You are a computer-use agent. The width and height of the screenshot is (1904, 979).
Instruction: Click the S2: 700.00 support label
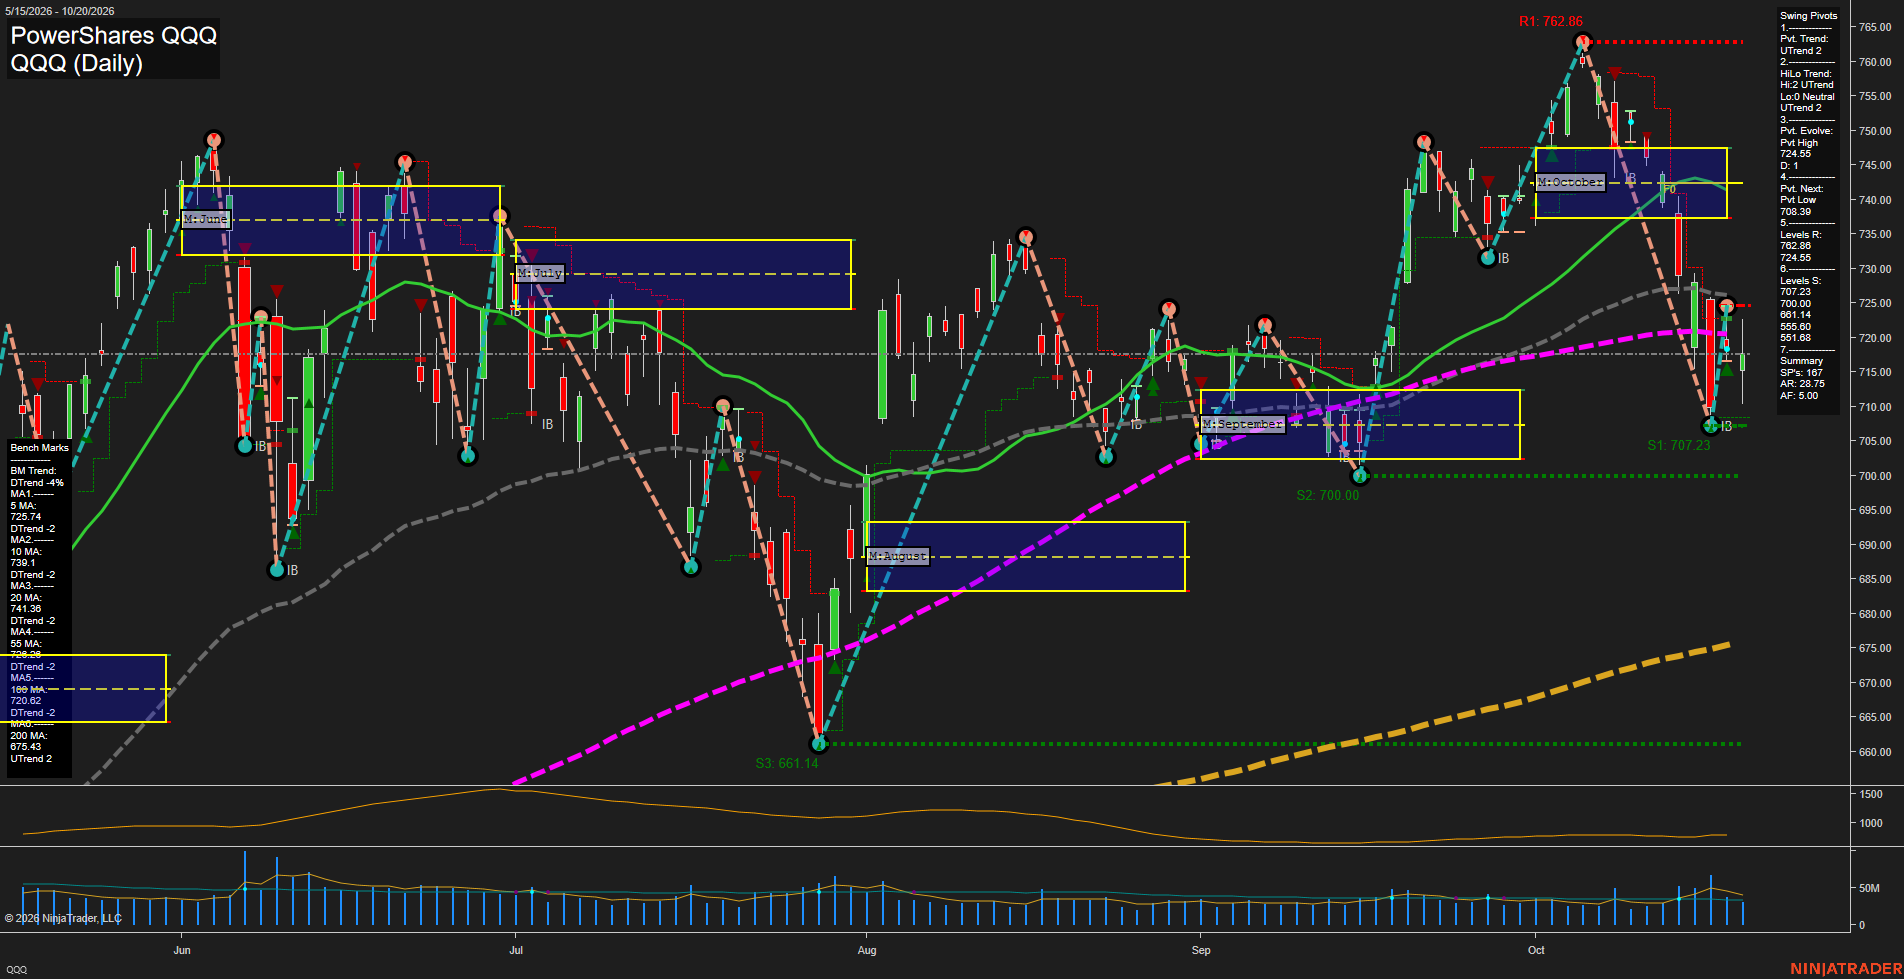[1328, 495]
